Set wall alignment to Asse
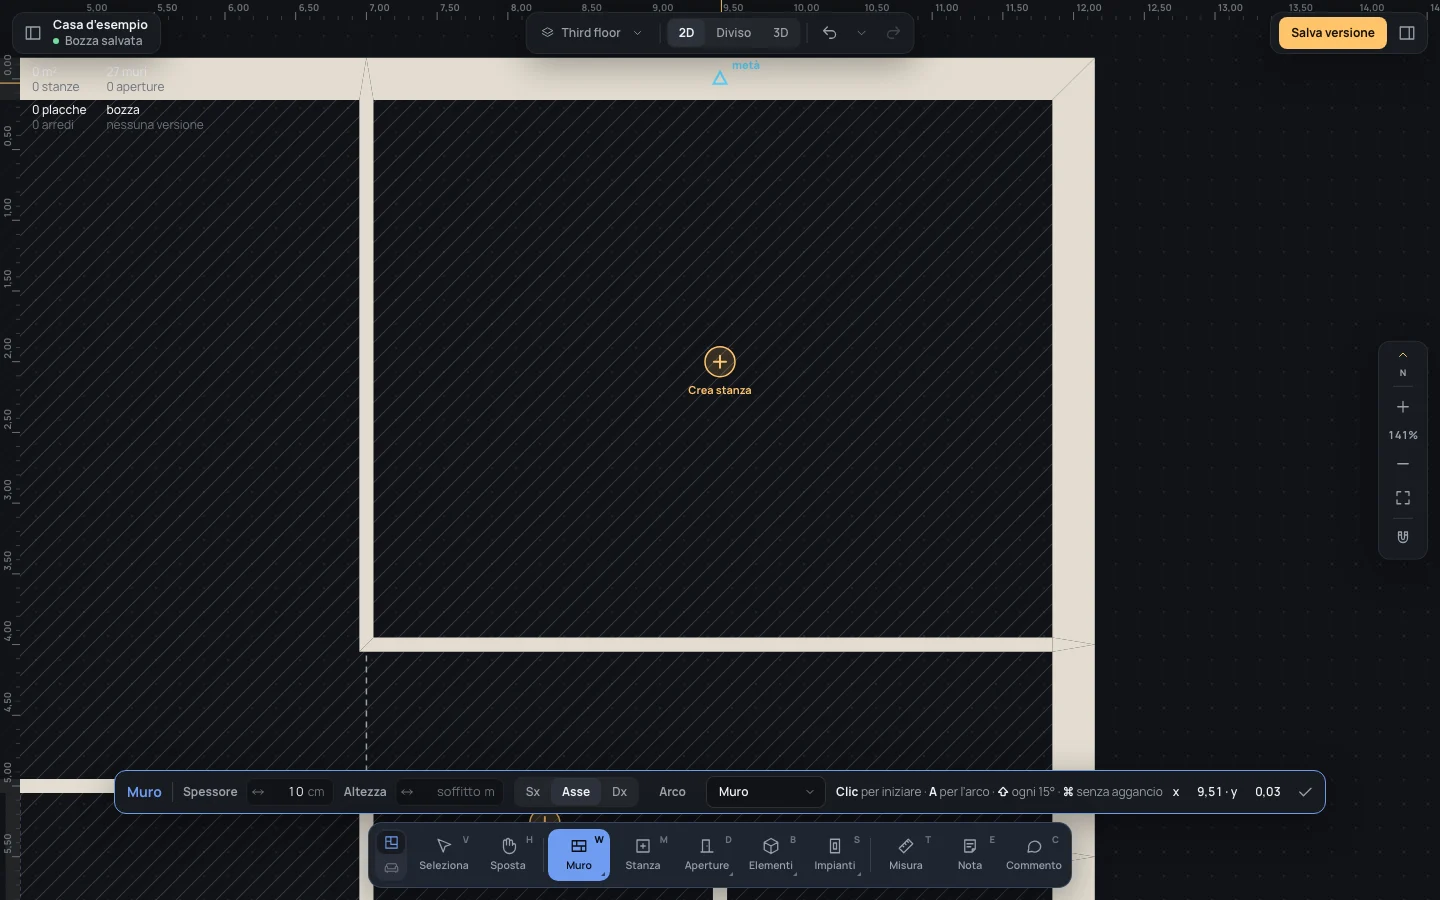 [576, 792]
